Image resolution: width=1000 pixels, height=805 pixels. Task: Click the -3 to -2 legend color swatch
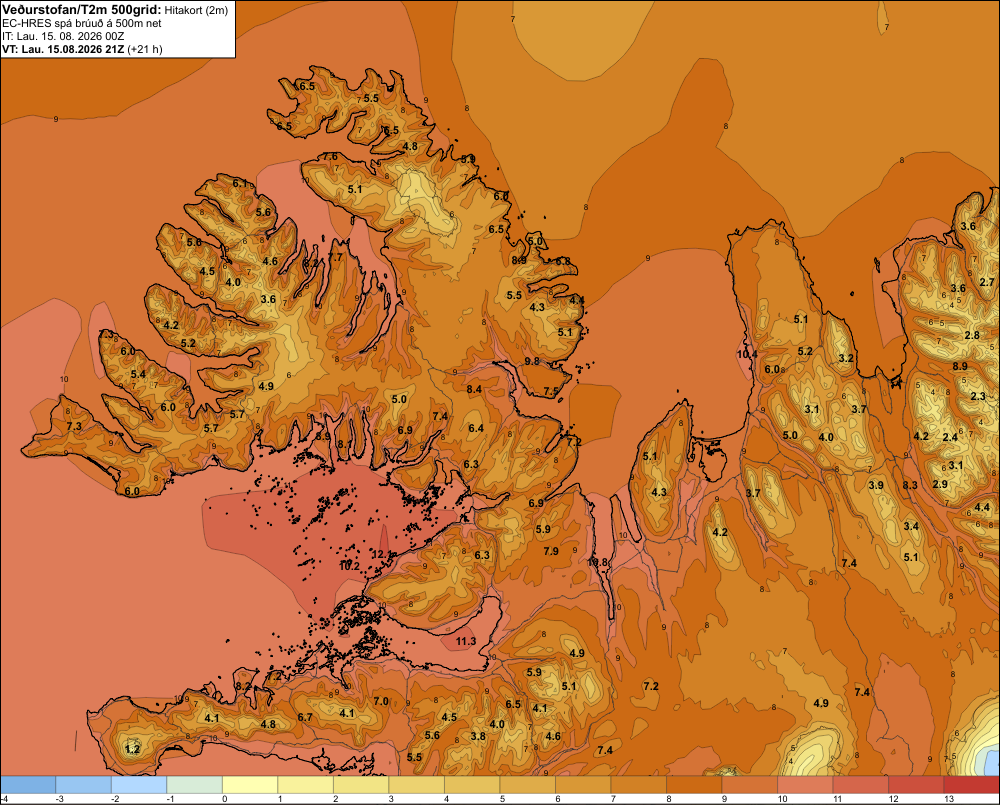point(84,785)
